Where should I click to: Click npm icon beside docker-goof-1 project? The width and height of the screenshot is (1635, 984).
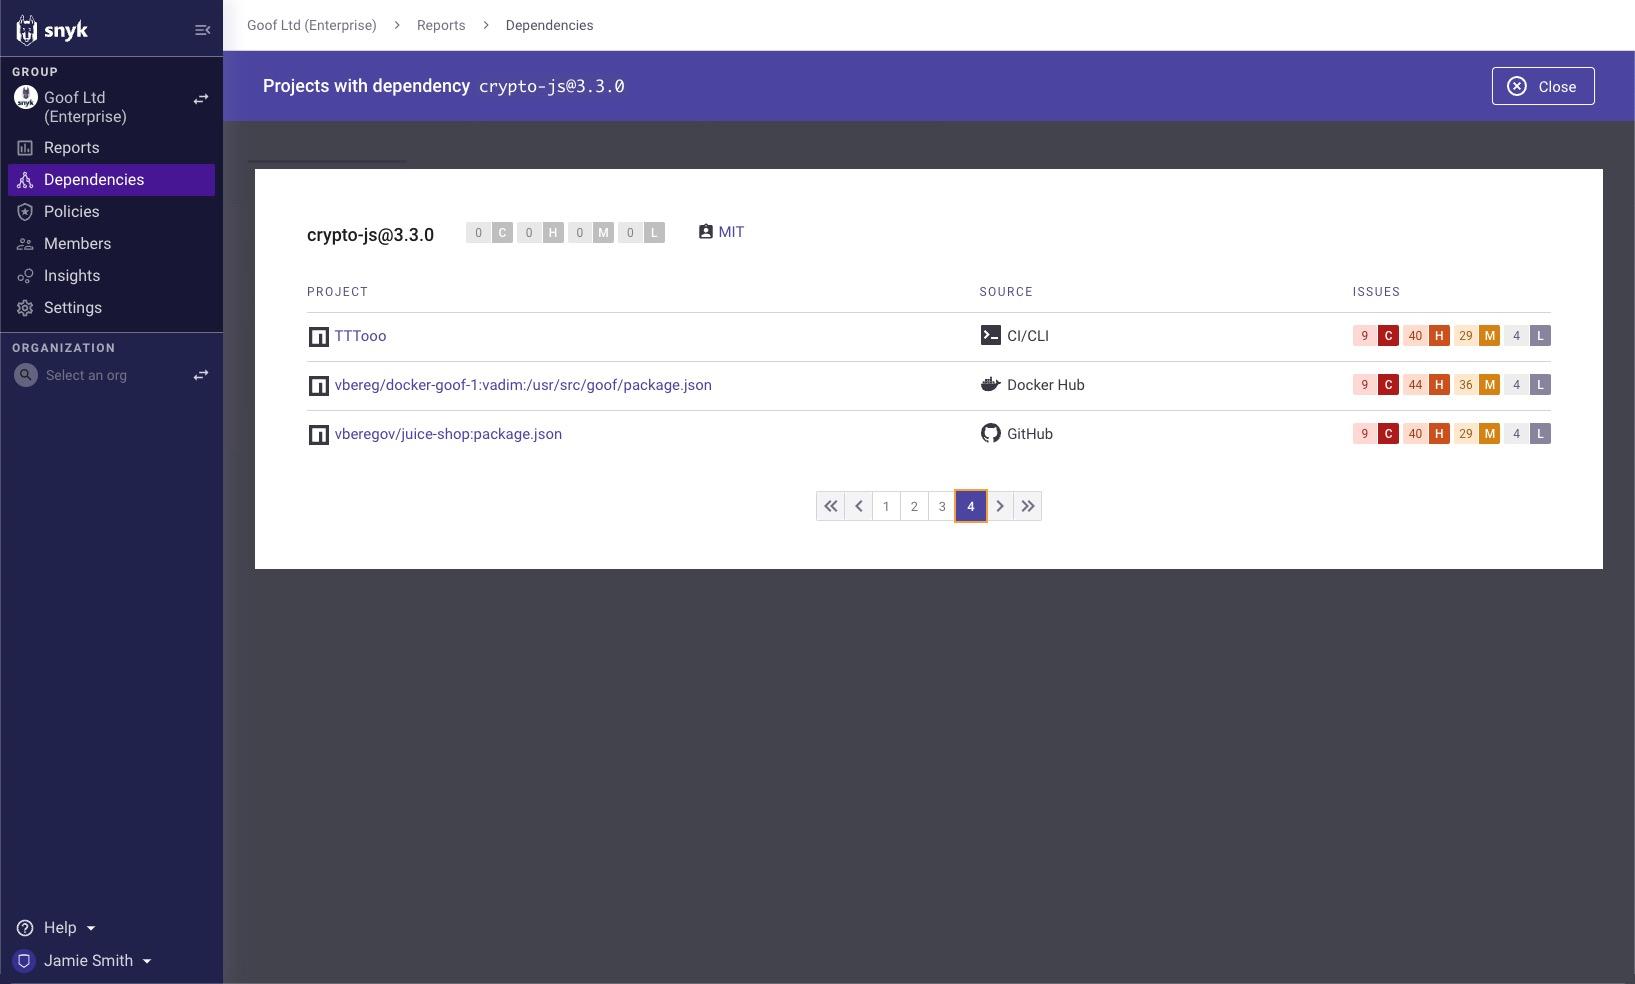pos(318,386)
